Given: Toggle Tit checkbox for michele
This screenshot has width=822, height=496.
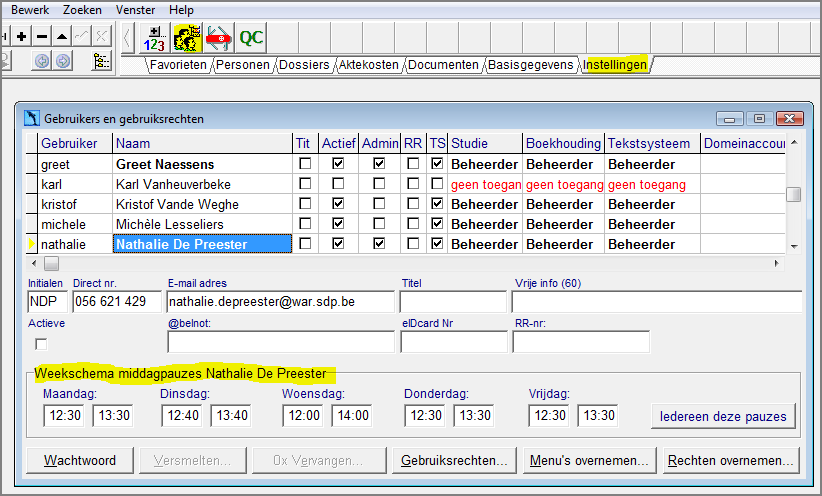Looking at the screenshot, I should [x=305, y=223].
